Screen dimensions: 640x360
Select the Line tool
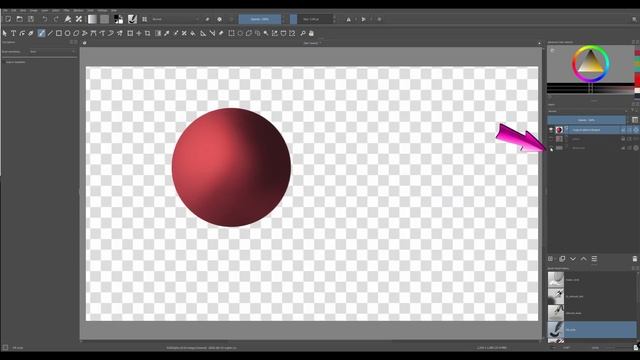tap(50, 33)
